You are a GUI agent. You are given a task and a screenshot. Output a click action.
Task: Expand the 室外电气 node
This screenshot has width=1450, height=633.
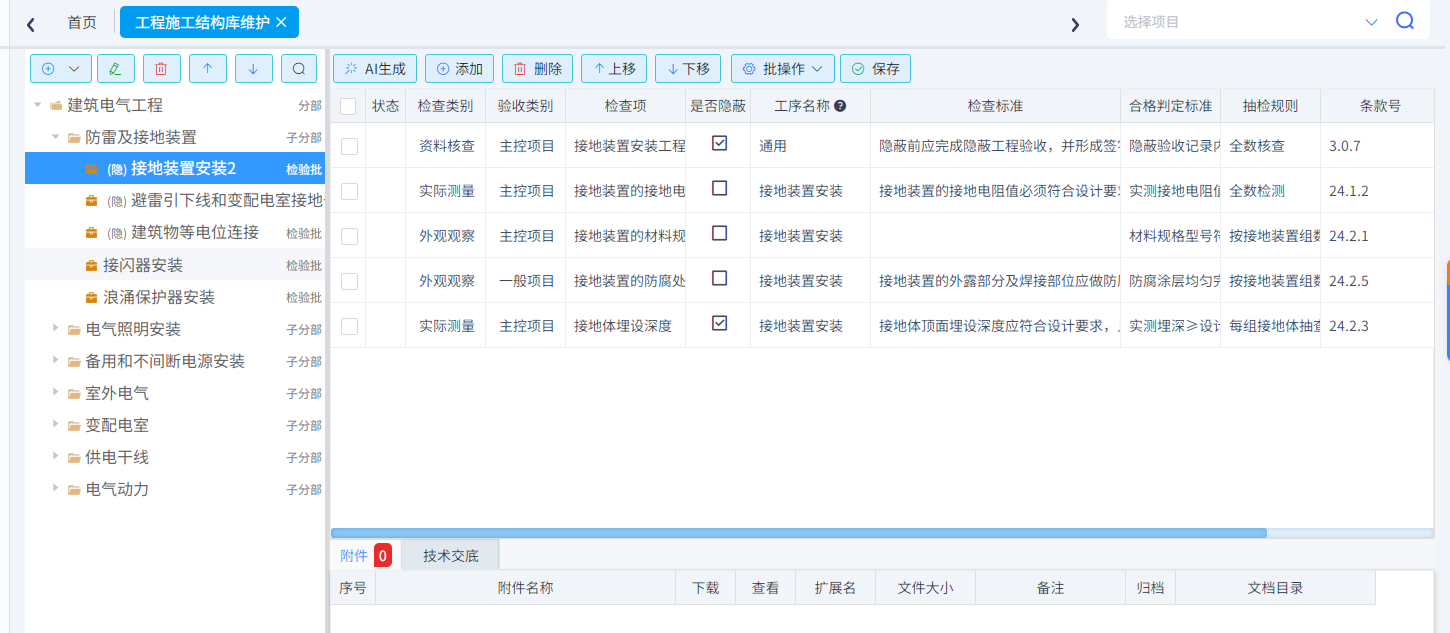pos(56,393)
